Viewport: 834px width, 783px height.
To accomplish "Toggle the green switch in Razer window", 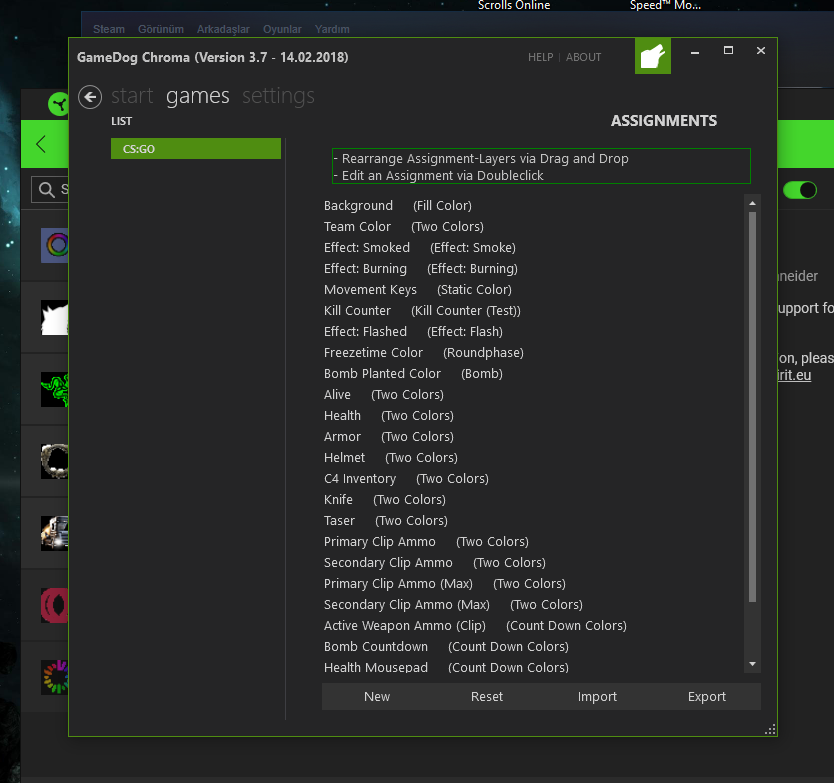I will (x=799, y=190).
